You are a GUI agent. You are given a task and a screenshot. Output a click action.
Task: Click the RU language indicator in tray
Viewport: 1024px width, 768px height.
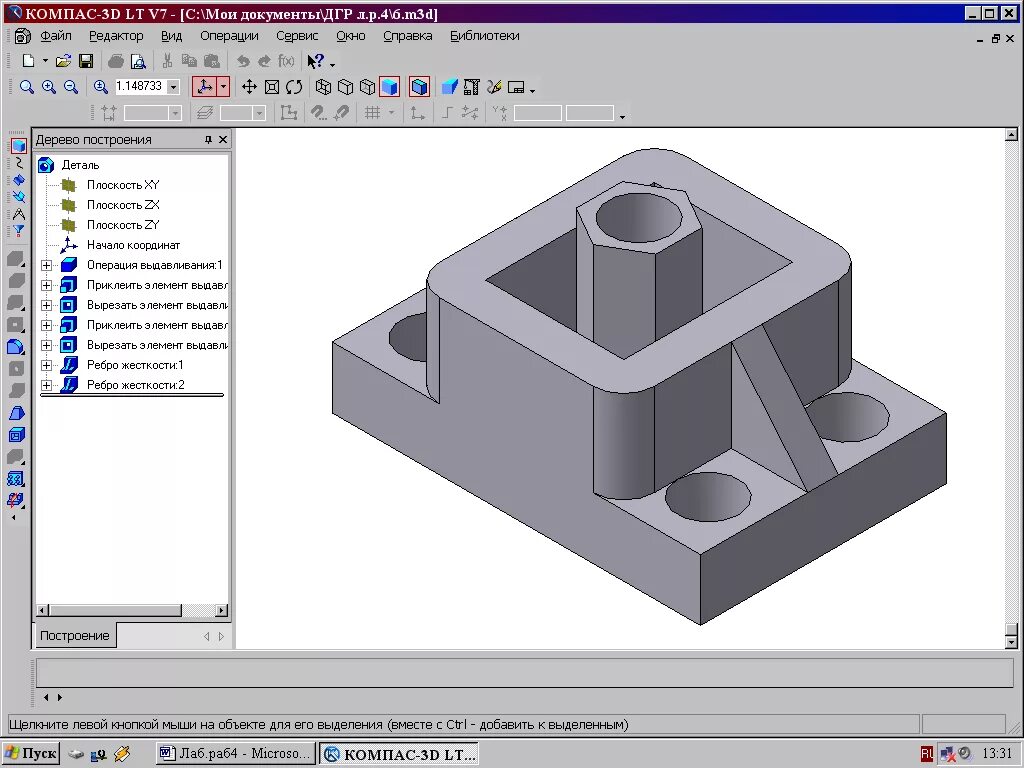coord(927,754)
